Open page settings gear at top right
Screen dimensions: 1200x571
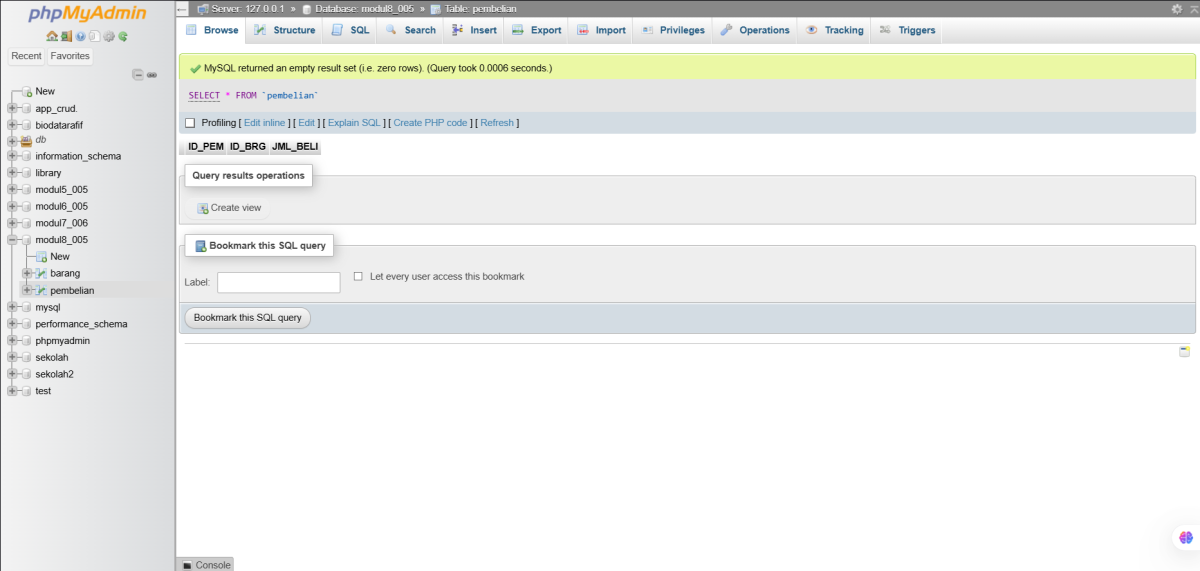point(1177,8)
